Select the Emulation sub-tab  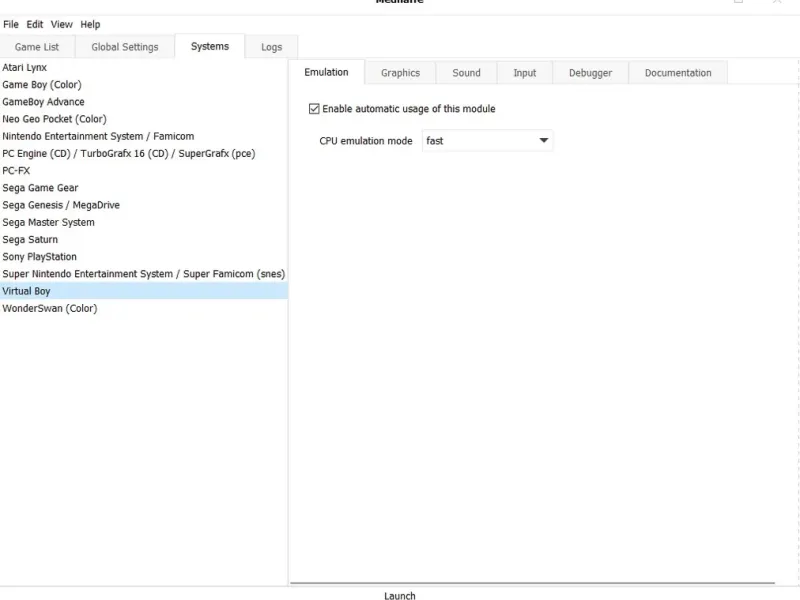327,72
